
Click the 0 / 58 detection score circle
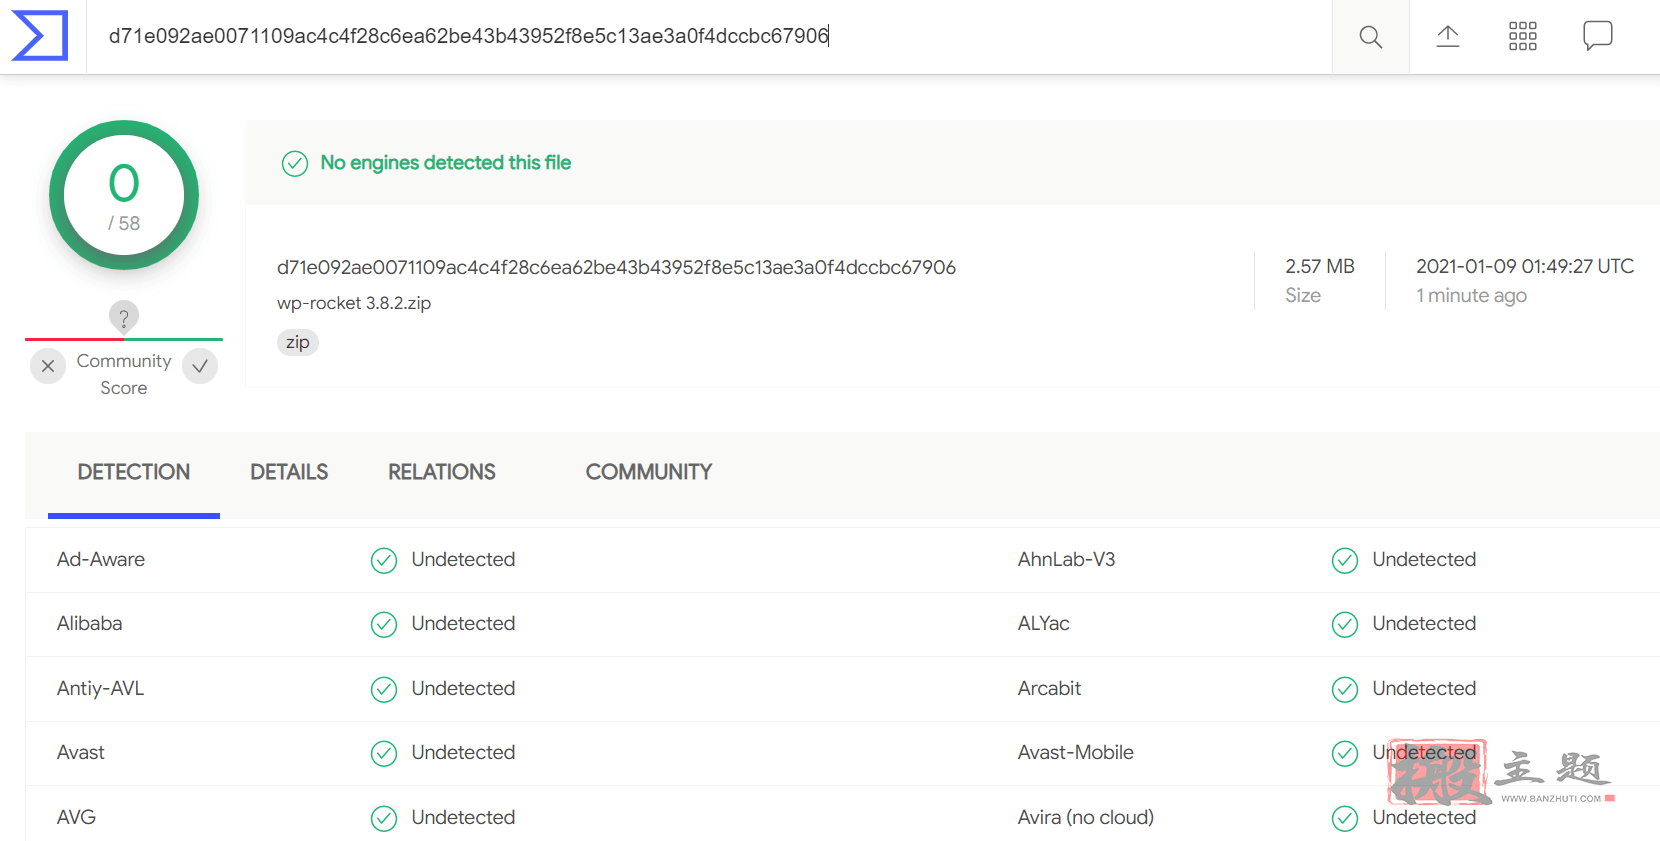(x=124, y=195)
